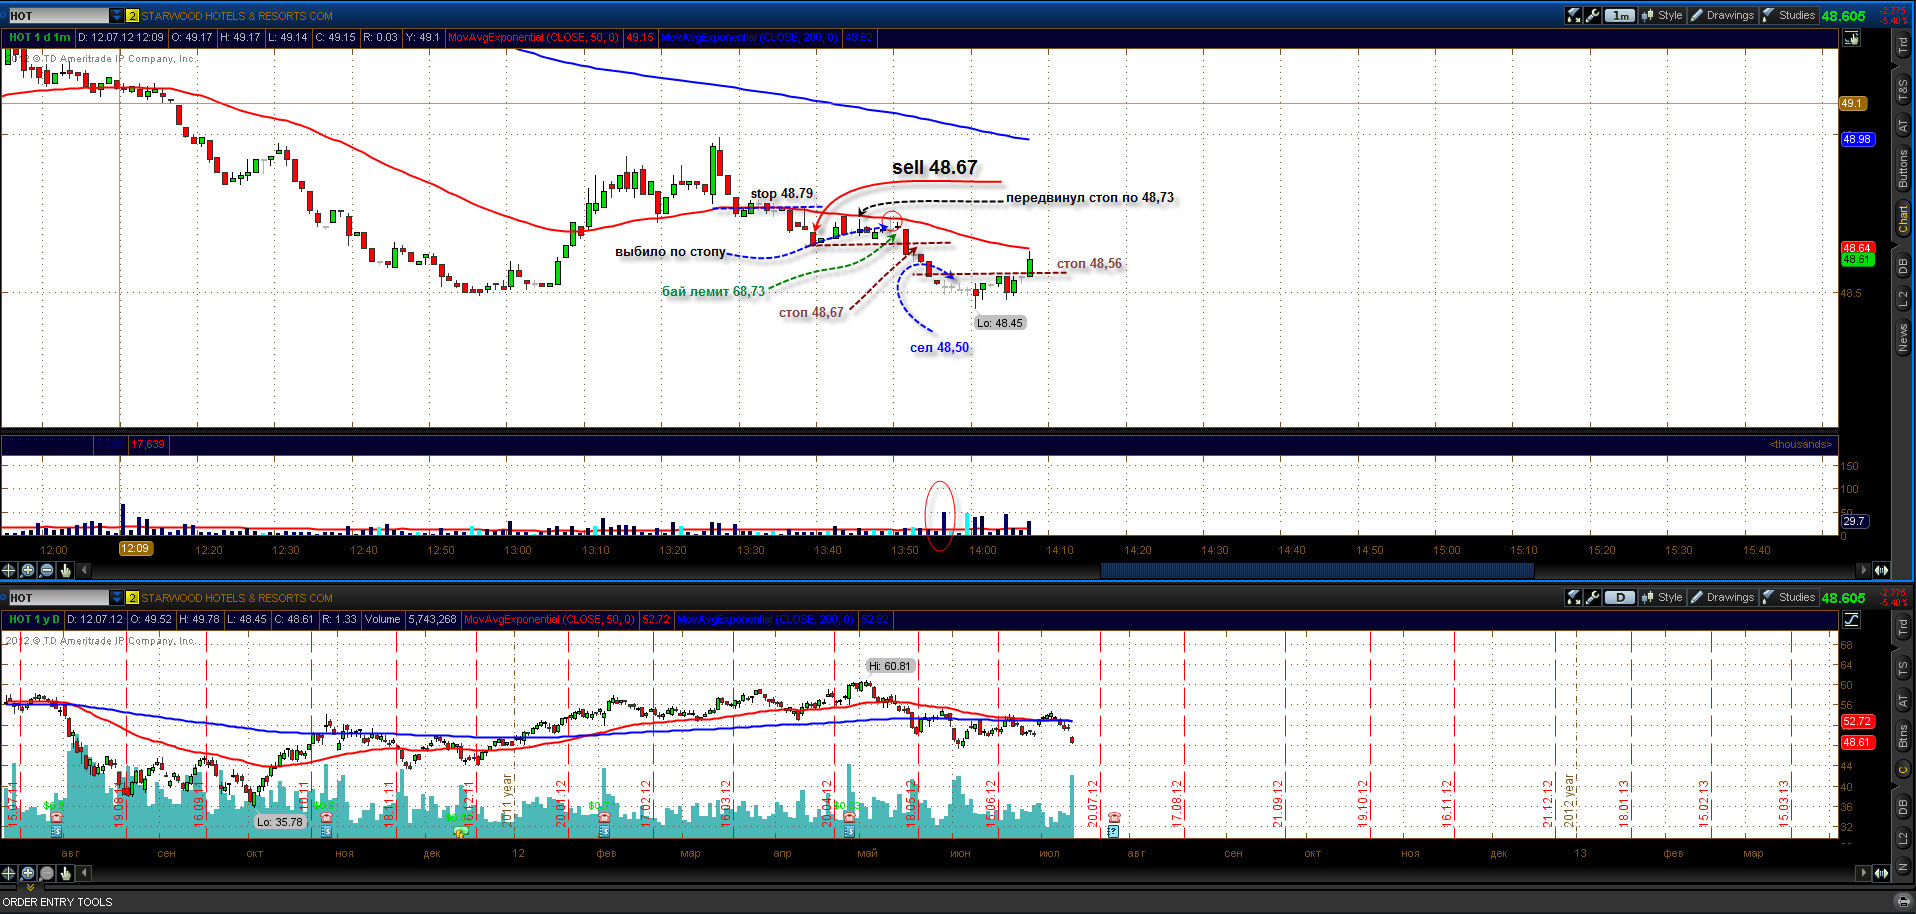Select AT side tab in lower chart
Viewport: 1916px width, 914px height.
point(1903,701)
